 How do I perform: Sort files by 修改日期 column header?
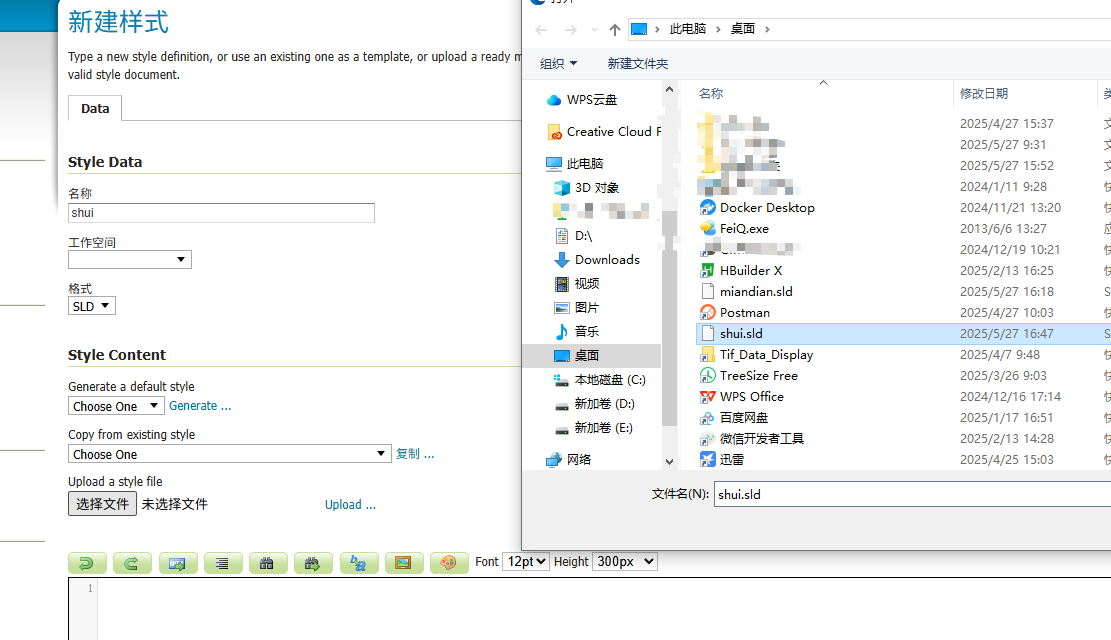tap(983, 94)
